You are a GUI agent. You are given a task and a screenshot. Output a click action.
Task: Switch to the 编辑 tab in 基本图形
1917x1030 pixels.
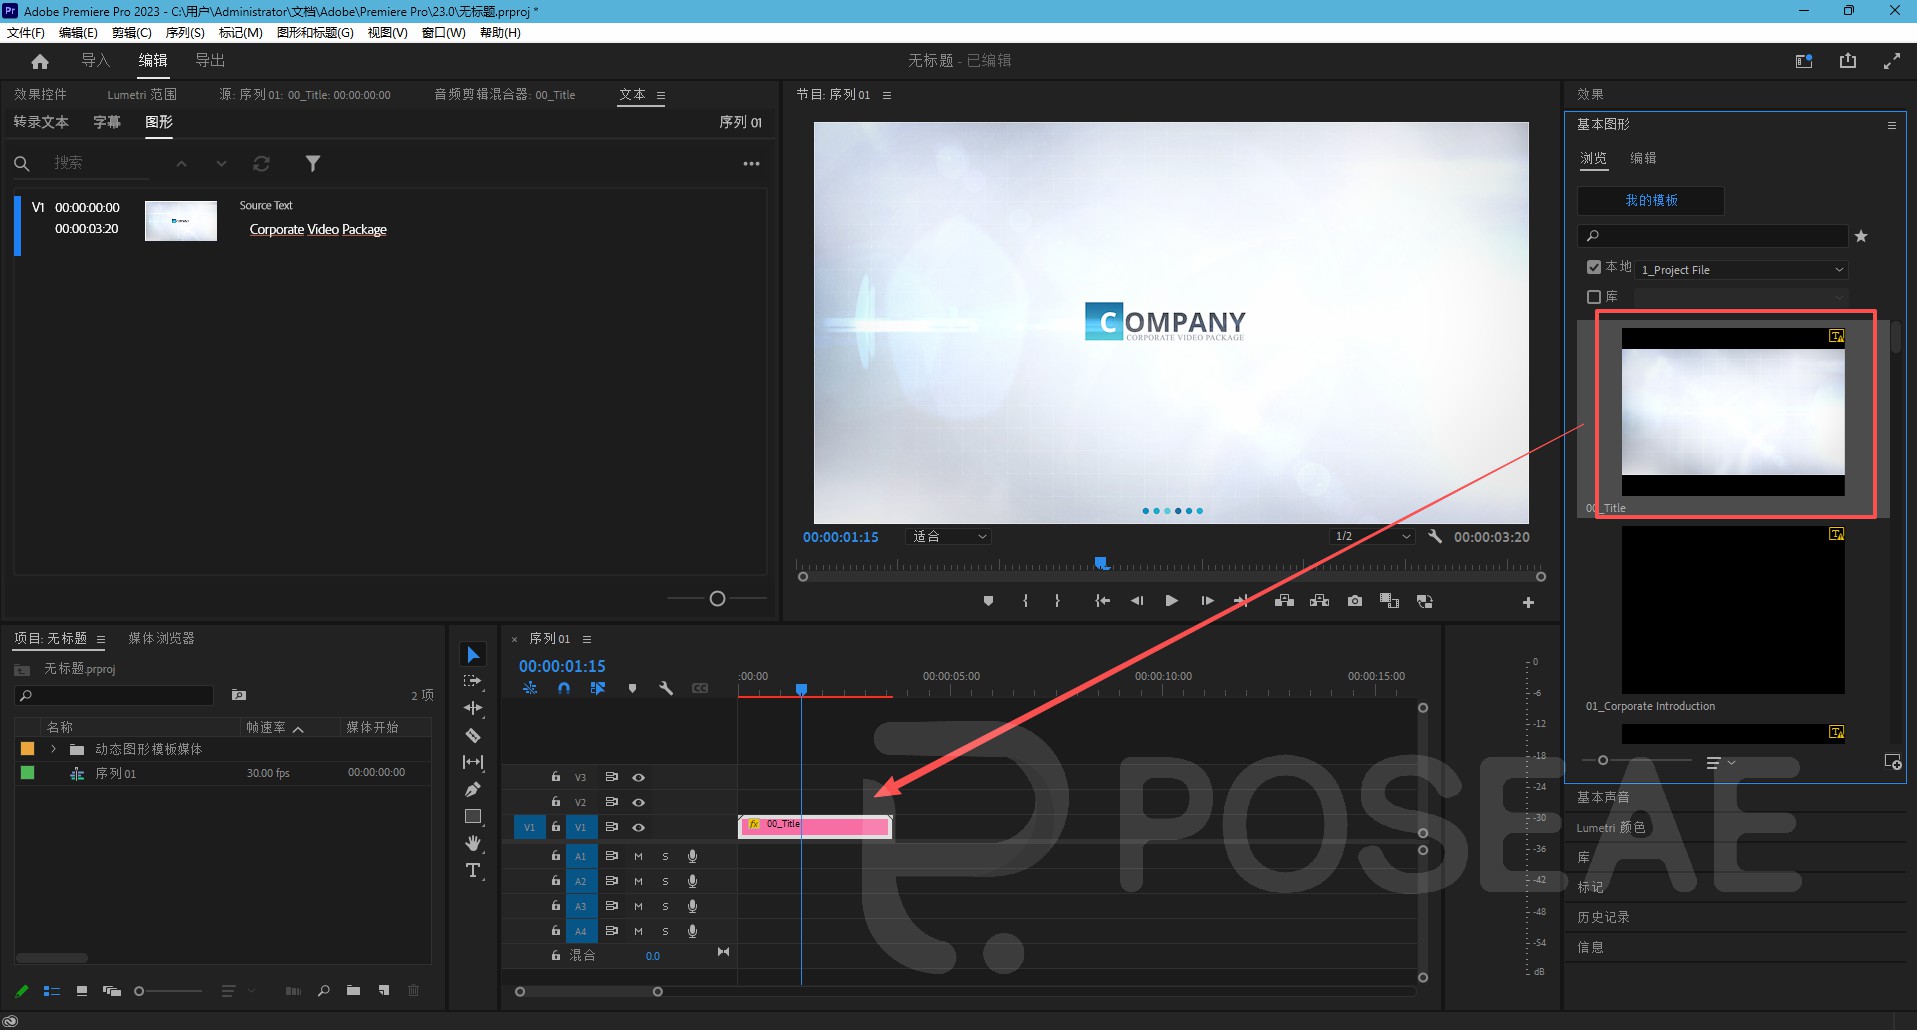[1643, 158]
